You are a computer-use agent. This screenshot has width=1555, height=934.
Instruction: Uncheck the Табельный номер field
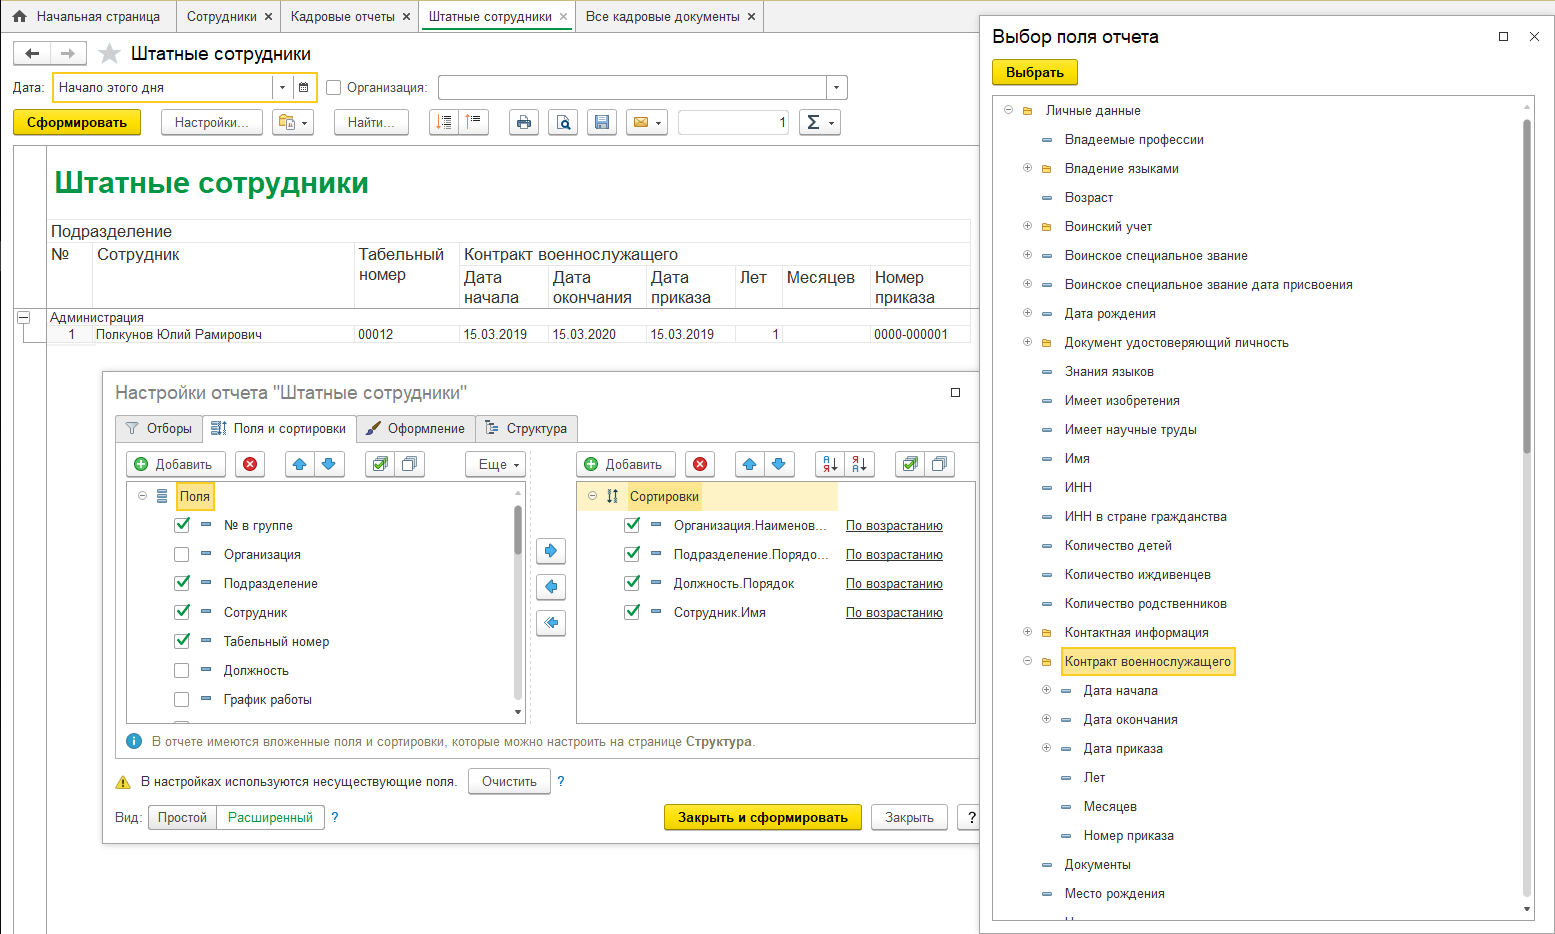pos(182,641)
